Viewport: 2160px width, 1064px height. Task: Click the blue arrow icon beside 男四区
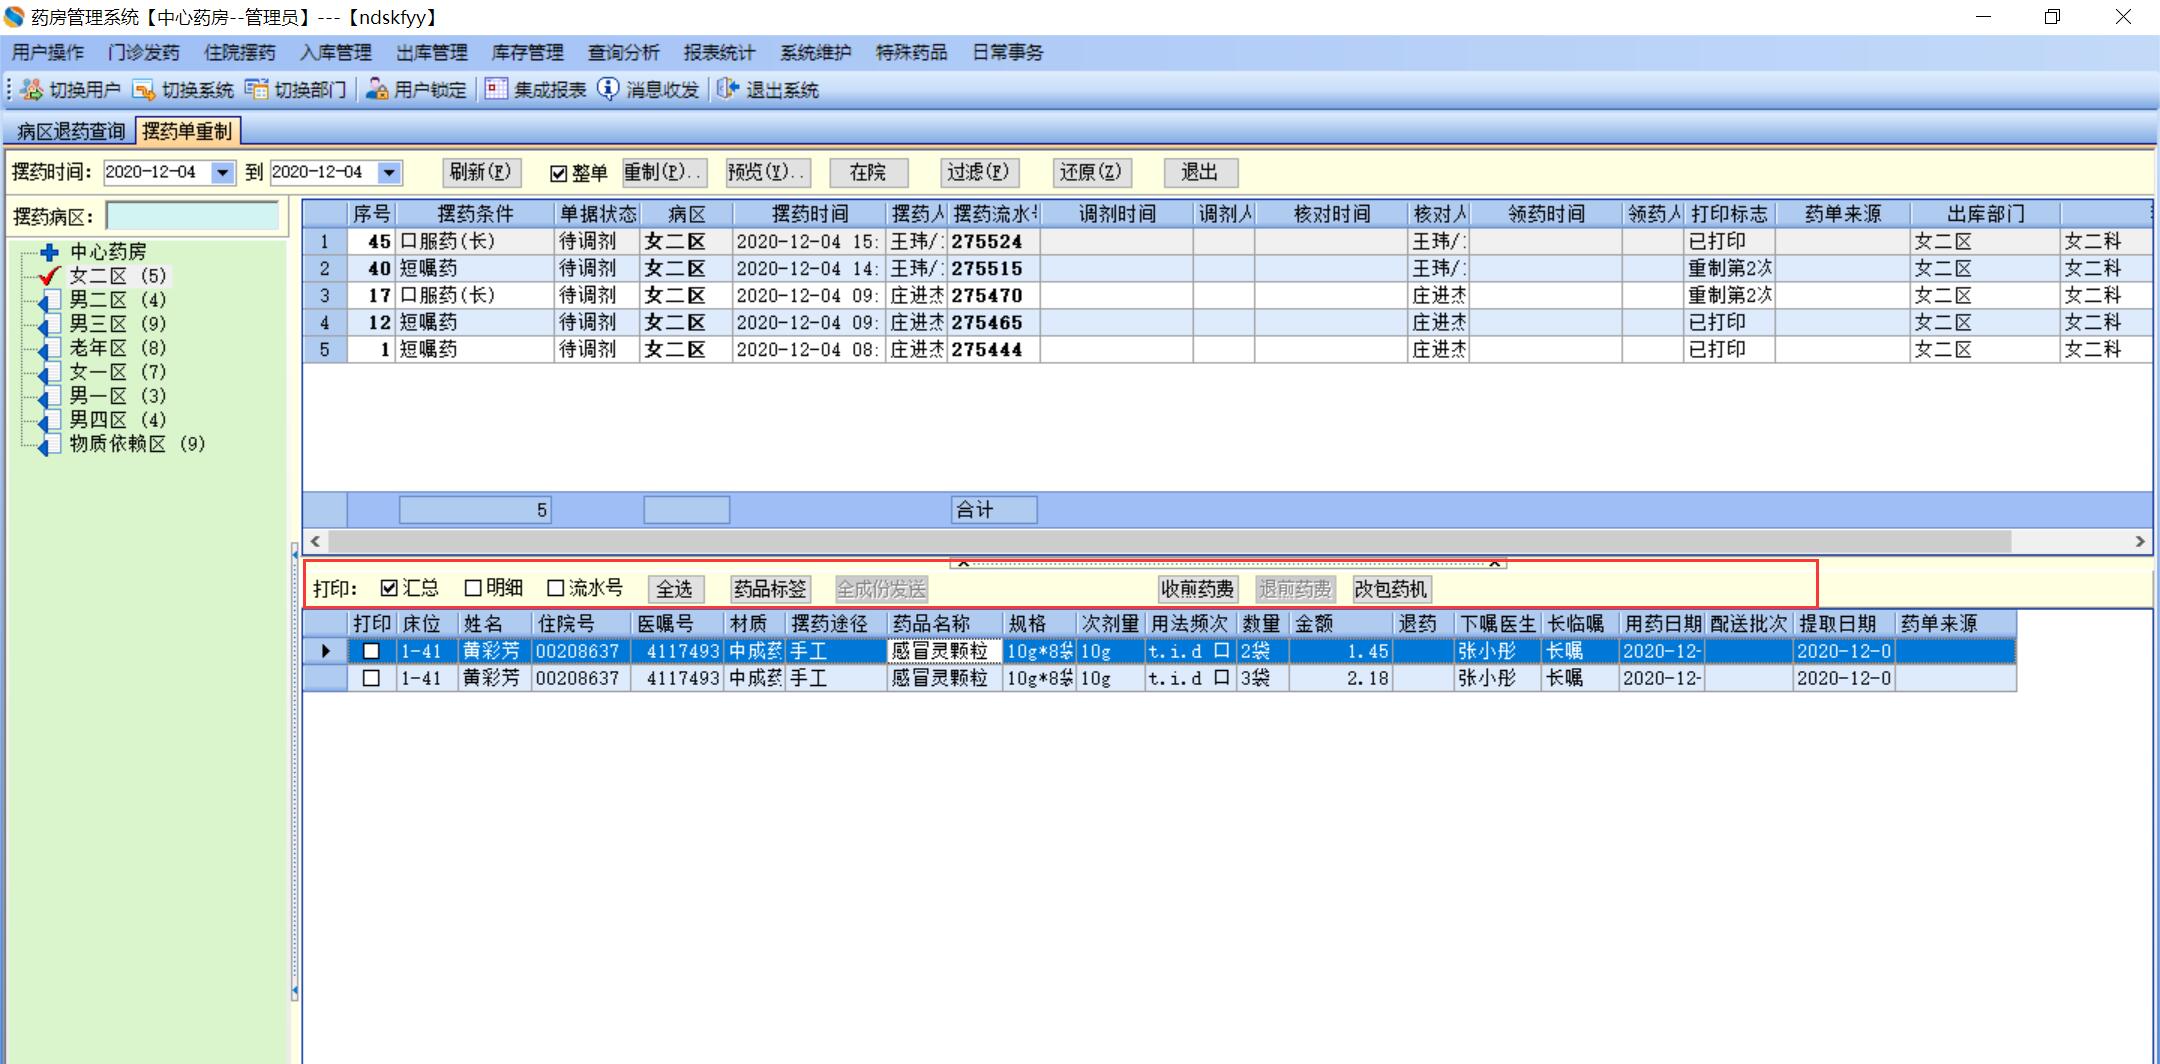[49, 420]
